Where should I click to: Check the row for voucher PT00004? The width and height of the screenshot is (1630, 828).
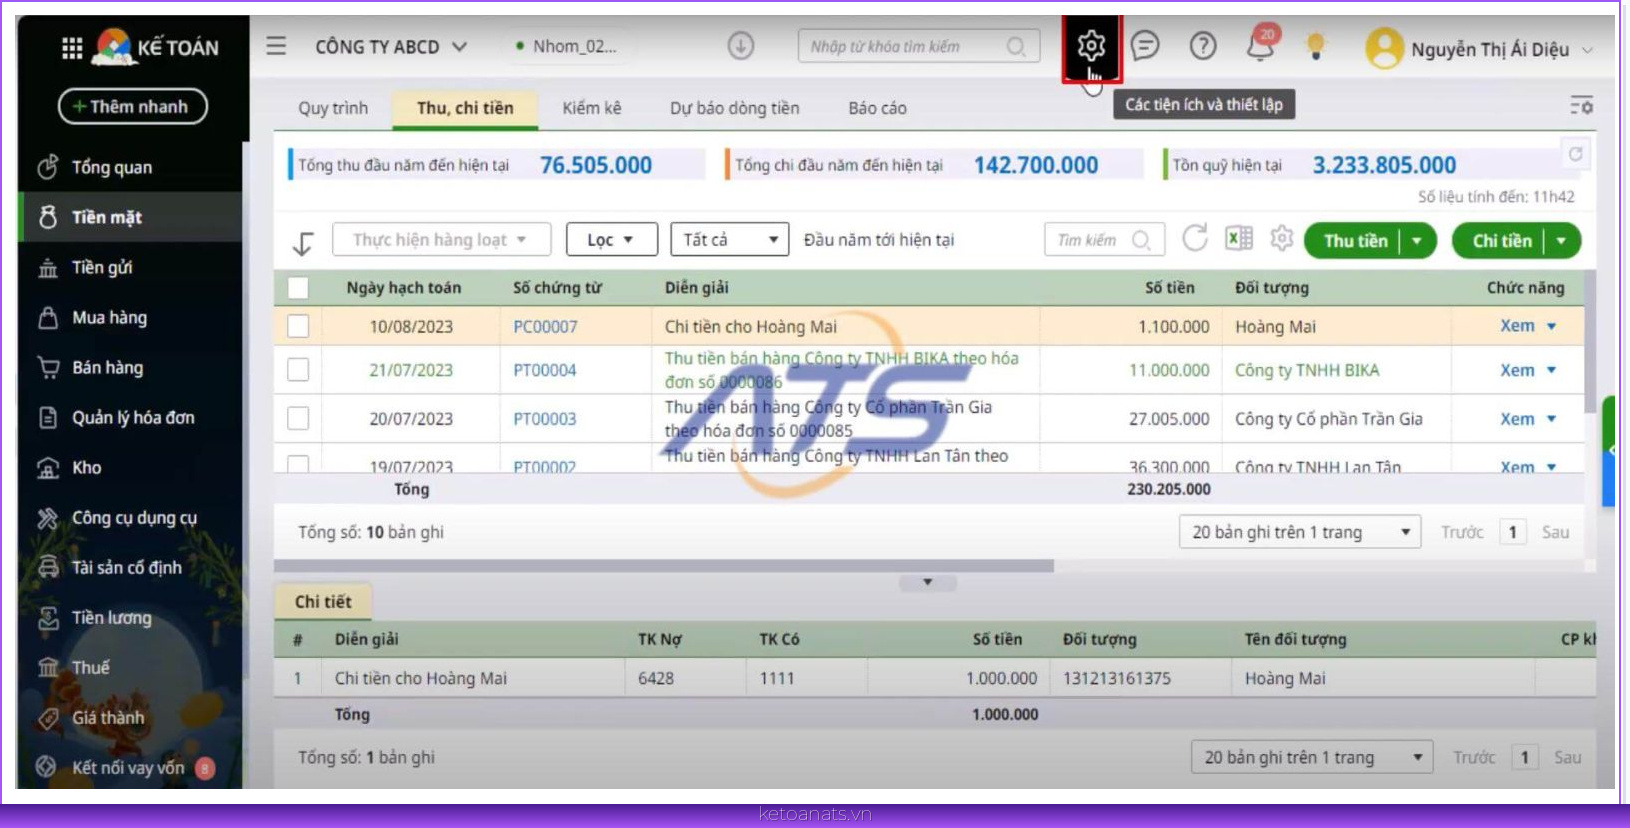tap(298, 370)
